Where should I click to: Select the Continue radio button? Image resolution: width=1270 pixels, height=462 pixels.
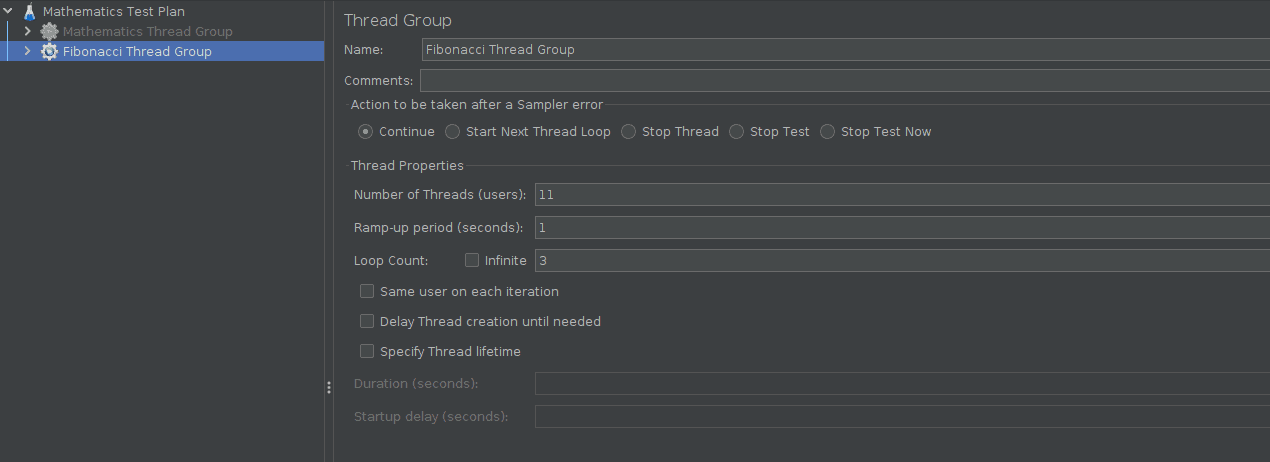click(x=366, y=132)
